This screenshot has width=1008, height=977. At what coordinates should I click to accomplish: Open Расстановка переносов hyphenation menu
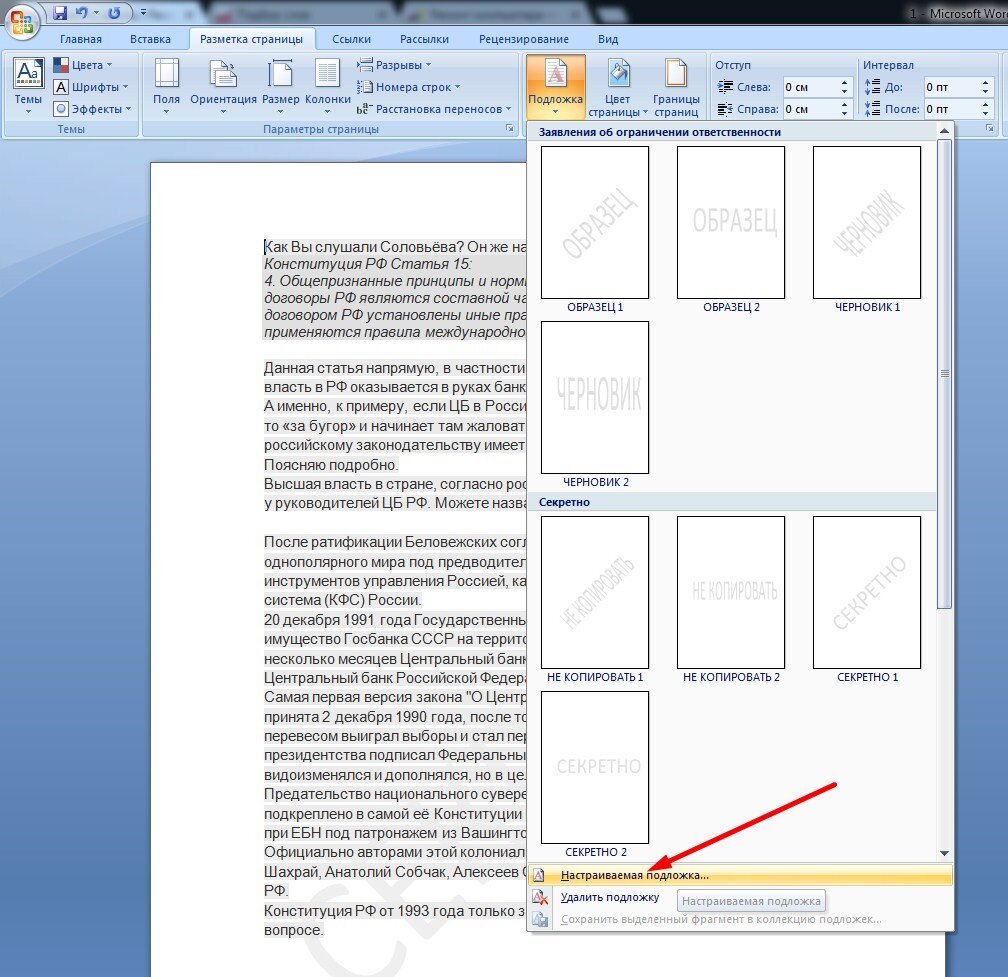pos(434,109)
